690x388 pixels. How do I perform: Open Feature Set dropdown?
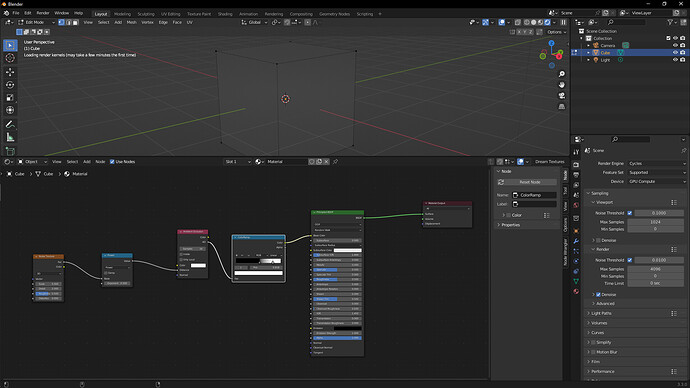point(657,172)
